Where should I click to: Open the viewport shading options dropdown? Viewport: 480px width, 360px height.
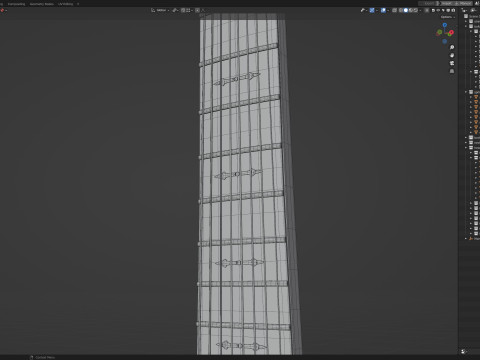tap(420, 10)
